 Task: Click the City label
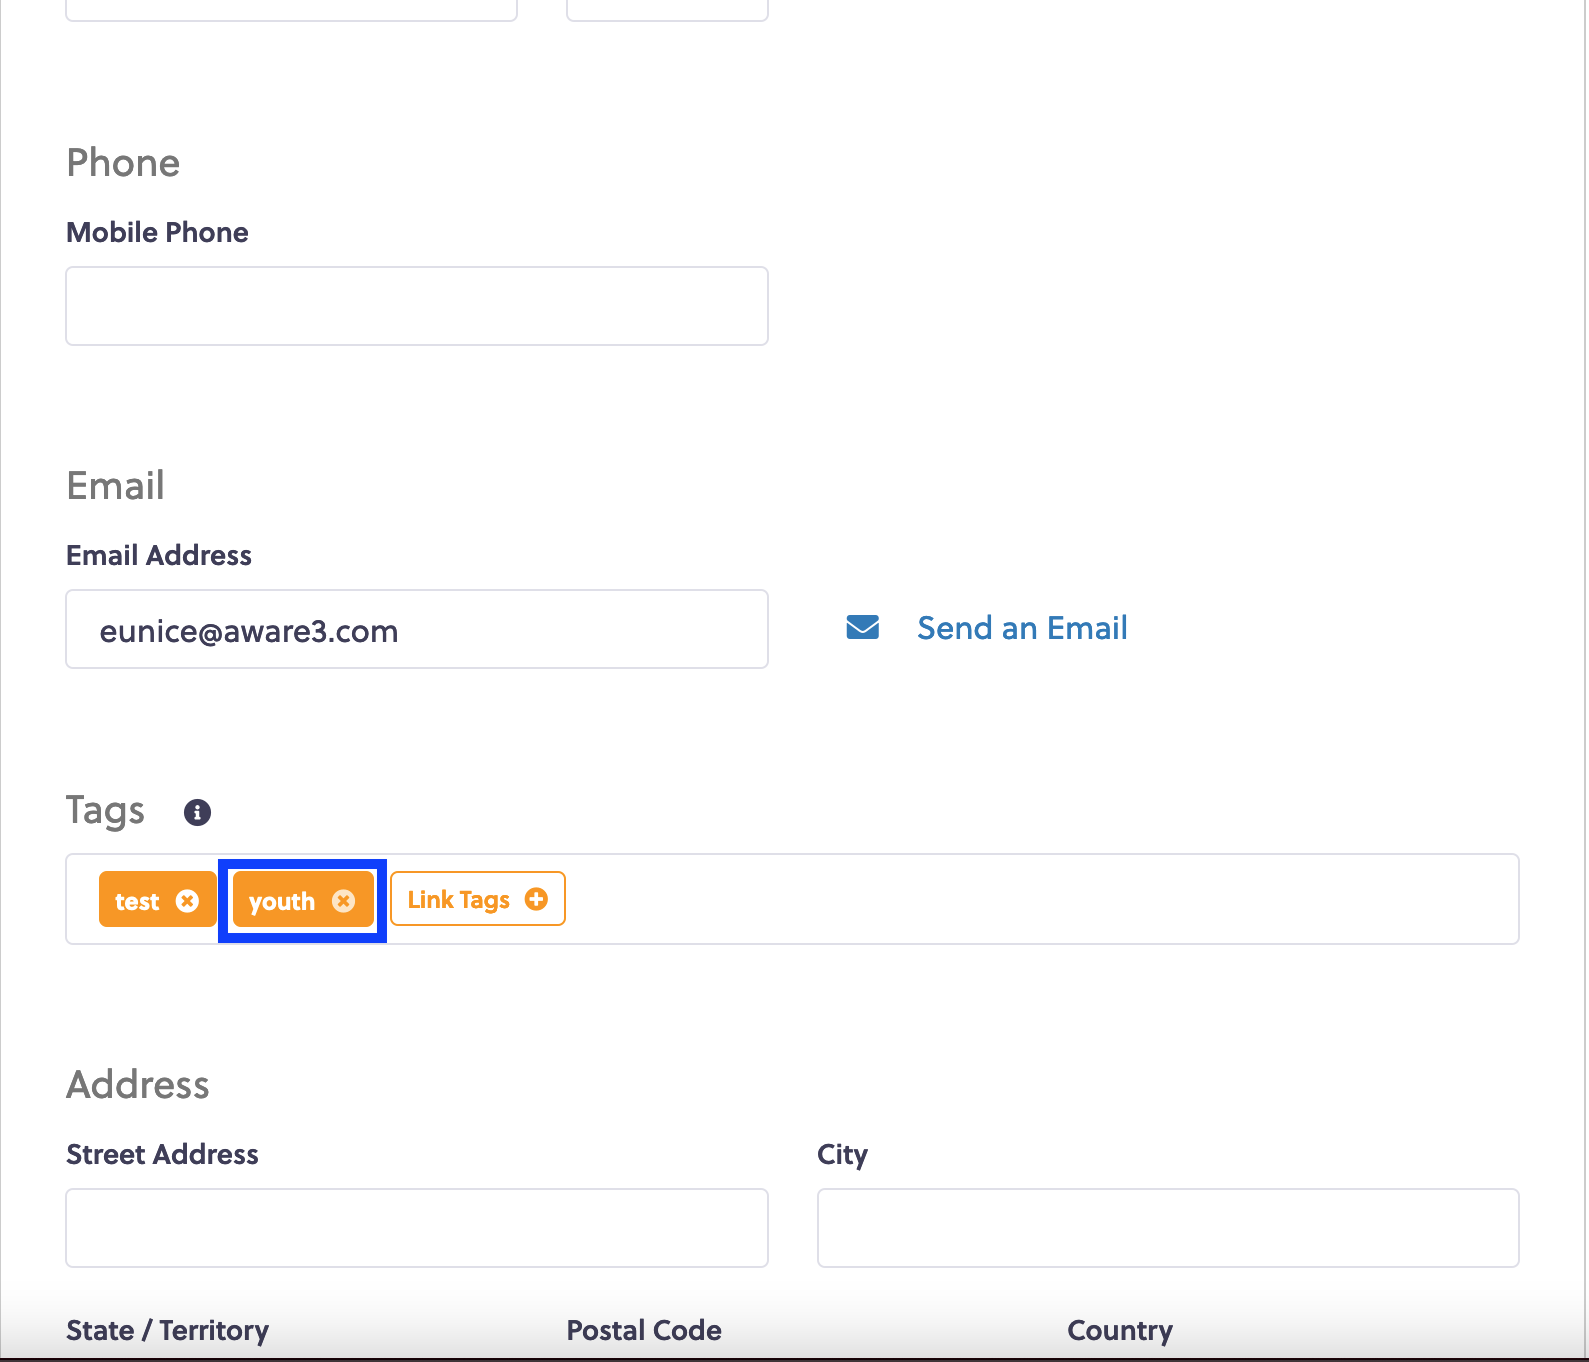[842, 1155]
